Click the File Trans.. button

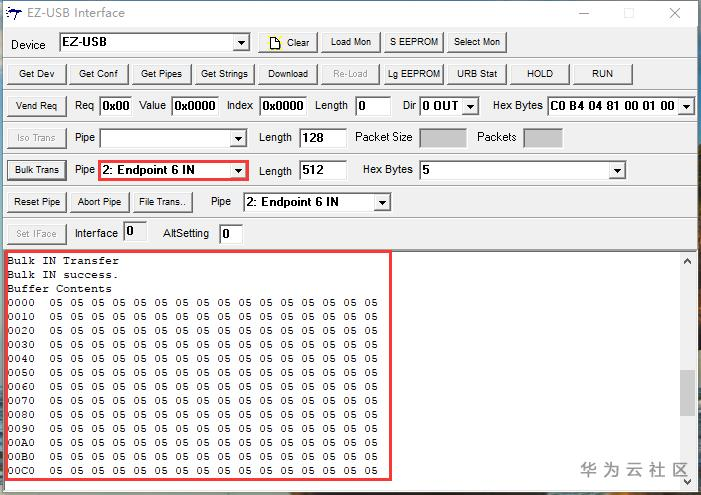(x=162, y=202)
